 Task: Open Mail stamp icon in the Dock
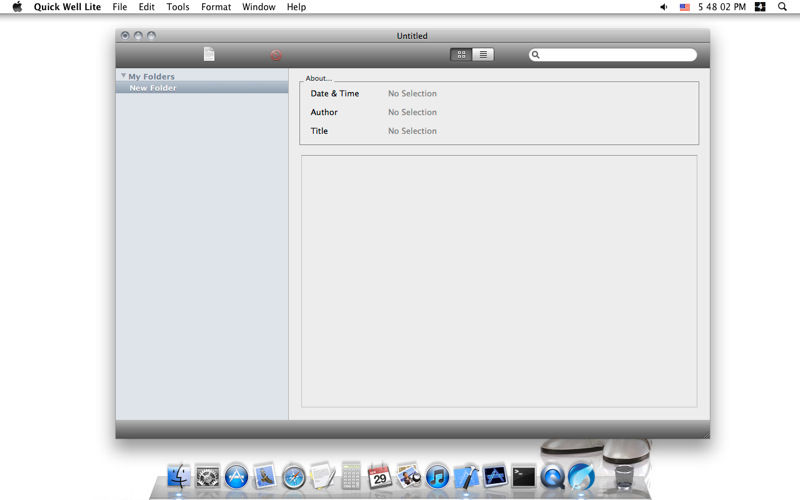click(x=265, y=476)
